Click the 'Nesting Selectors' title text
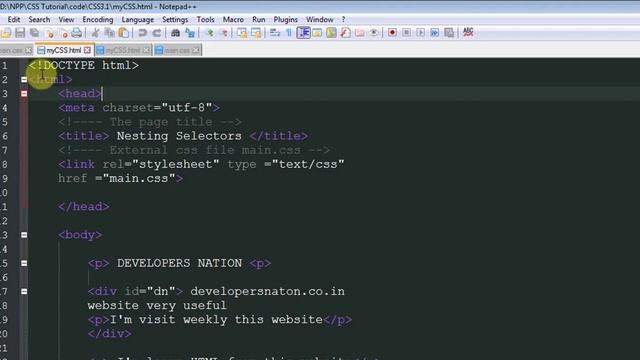640x360 pixels. [x=179, y=136]
